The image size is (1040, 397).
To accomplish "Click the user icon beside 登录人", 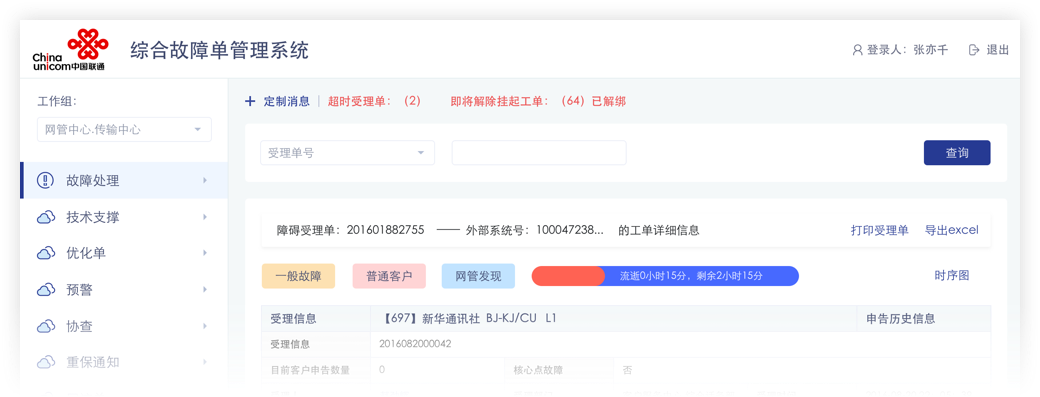I will (857, 50).
